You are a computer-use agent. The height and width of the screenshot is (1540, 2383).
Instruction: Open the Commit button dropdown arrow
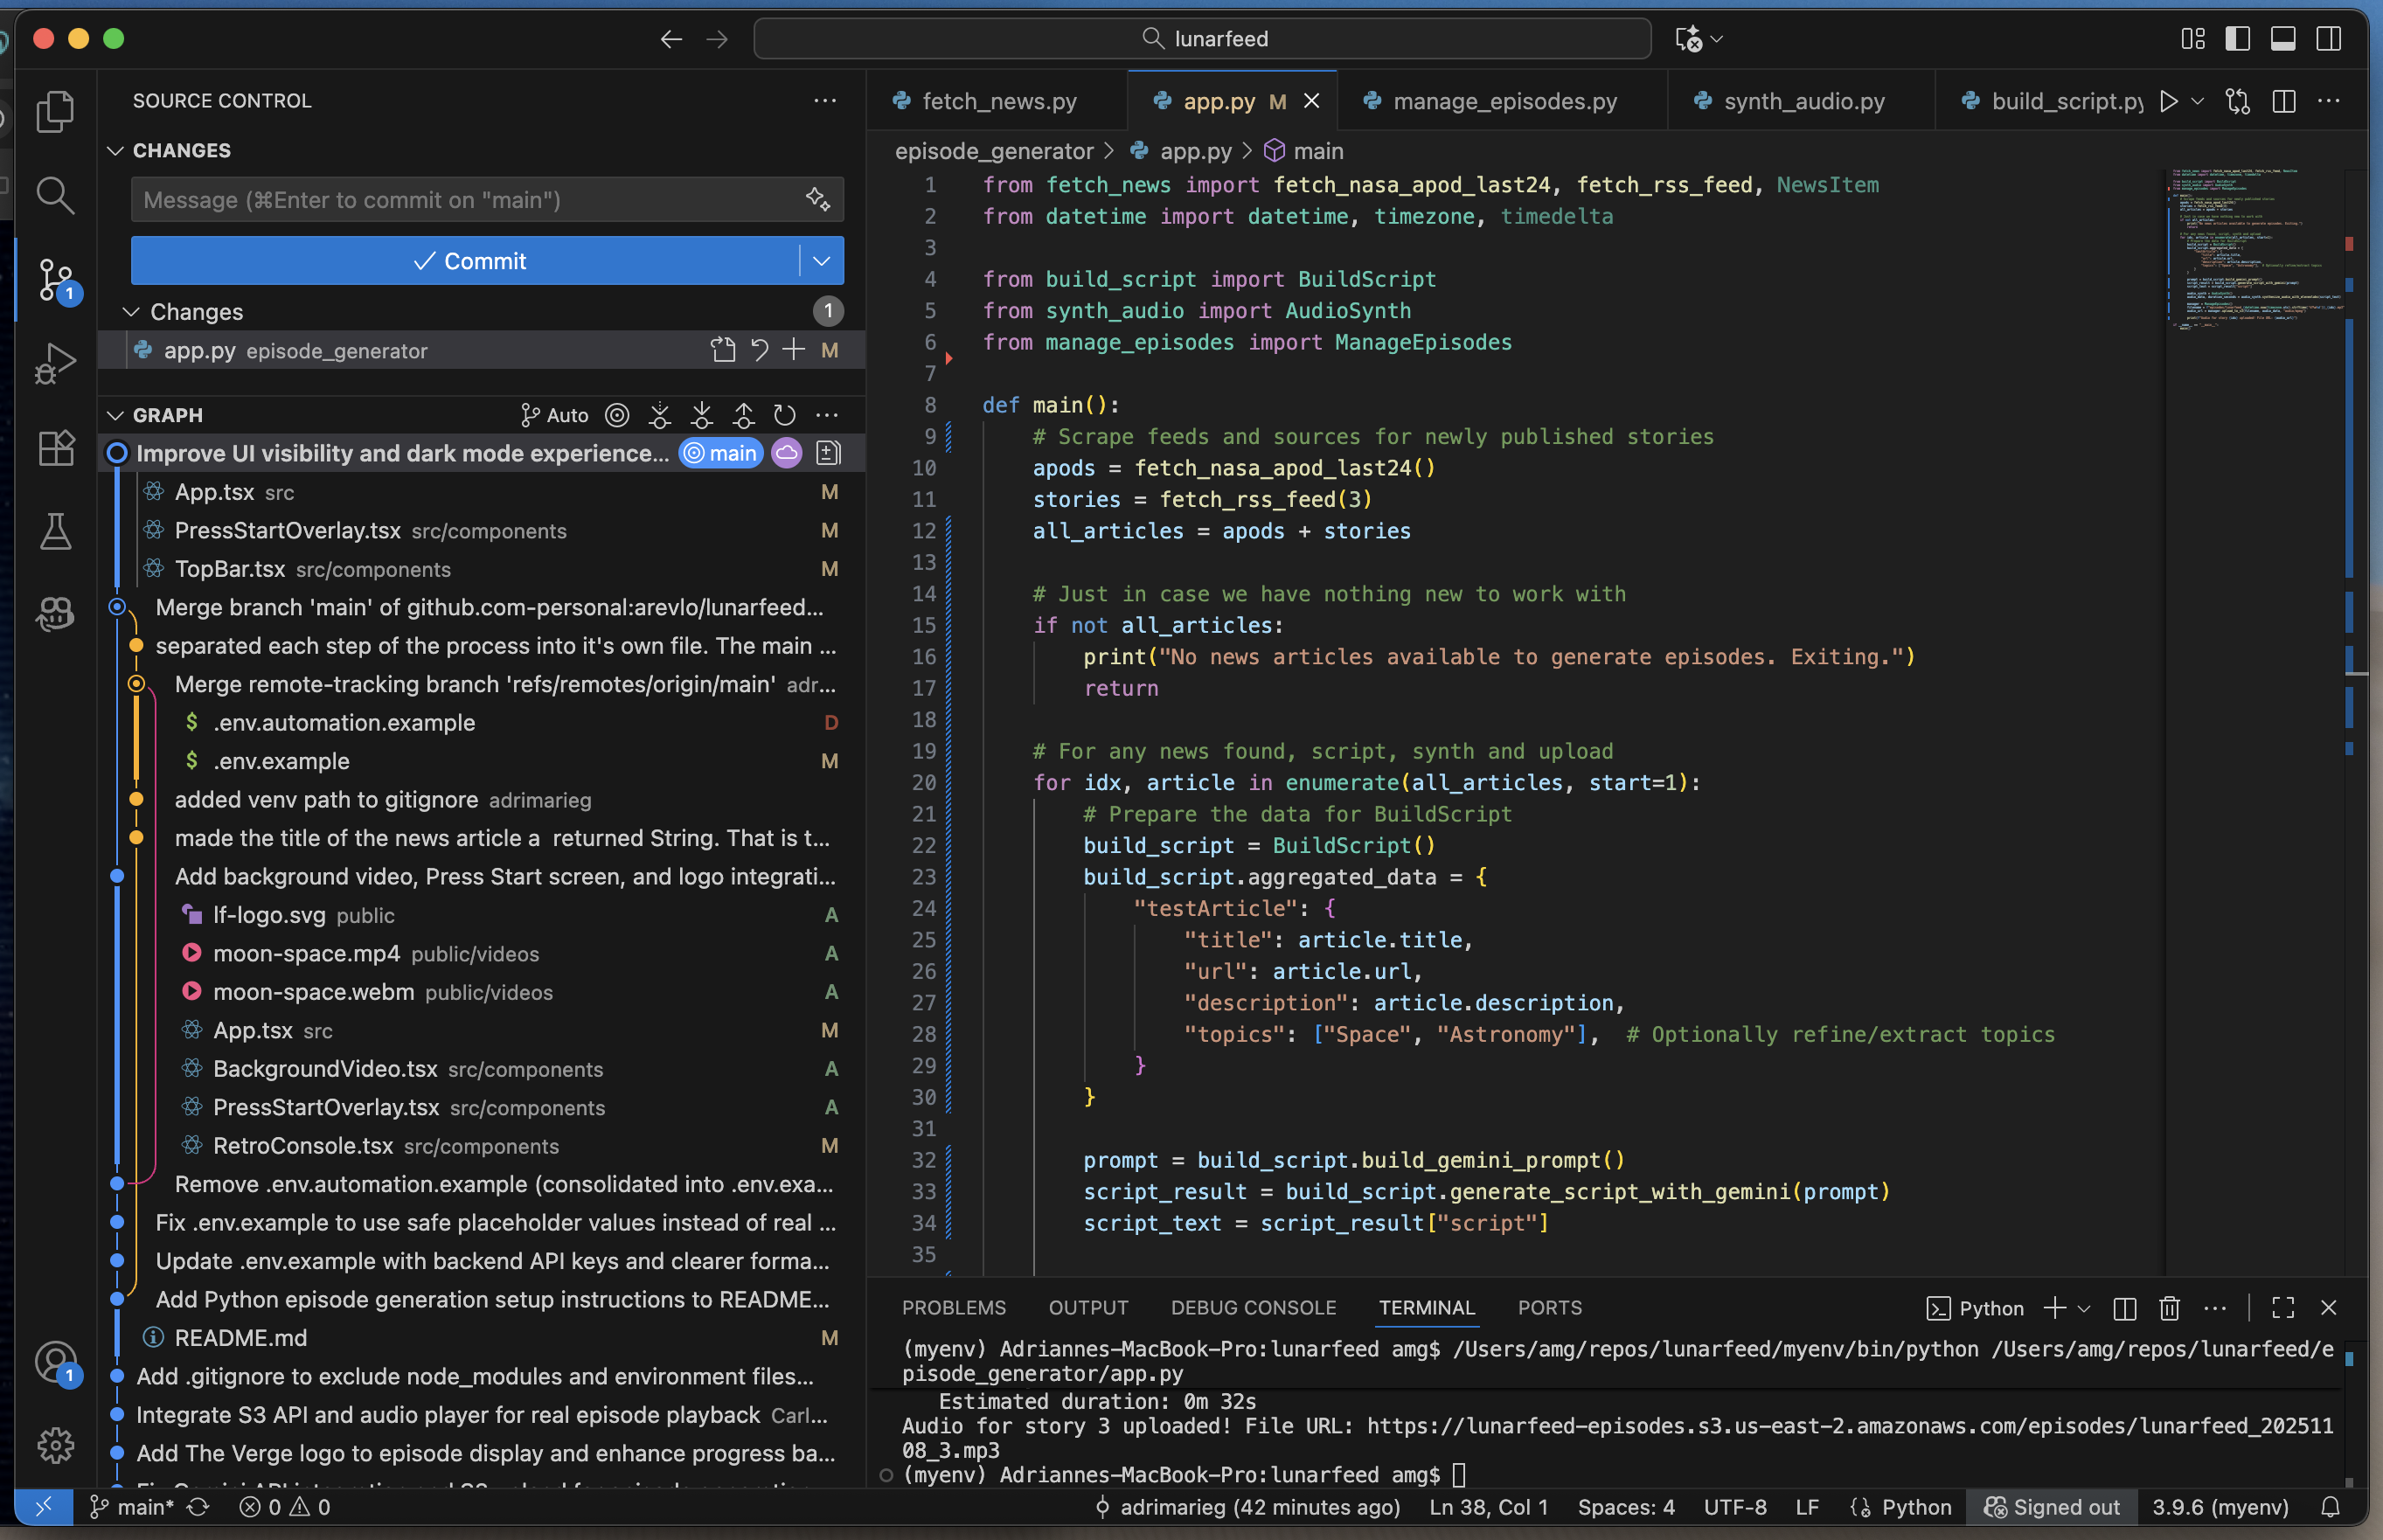[x=822, y=261]
